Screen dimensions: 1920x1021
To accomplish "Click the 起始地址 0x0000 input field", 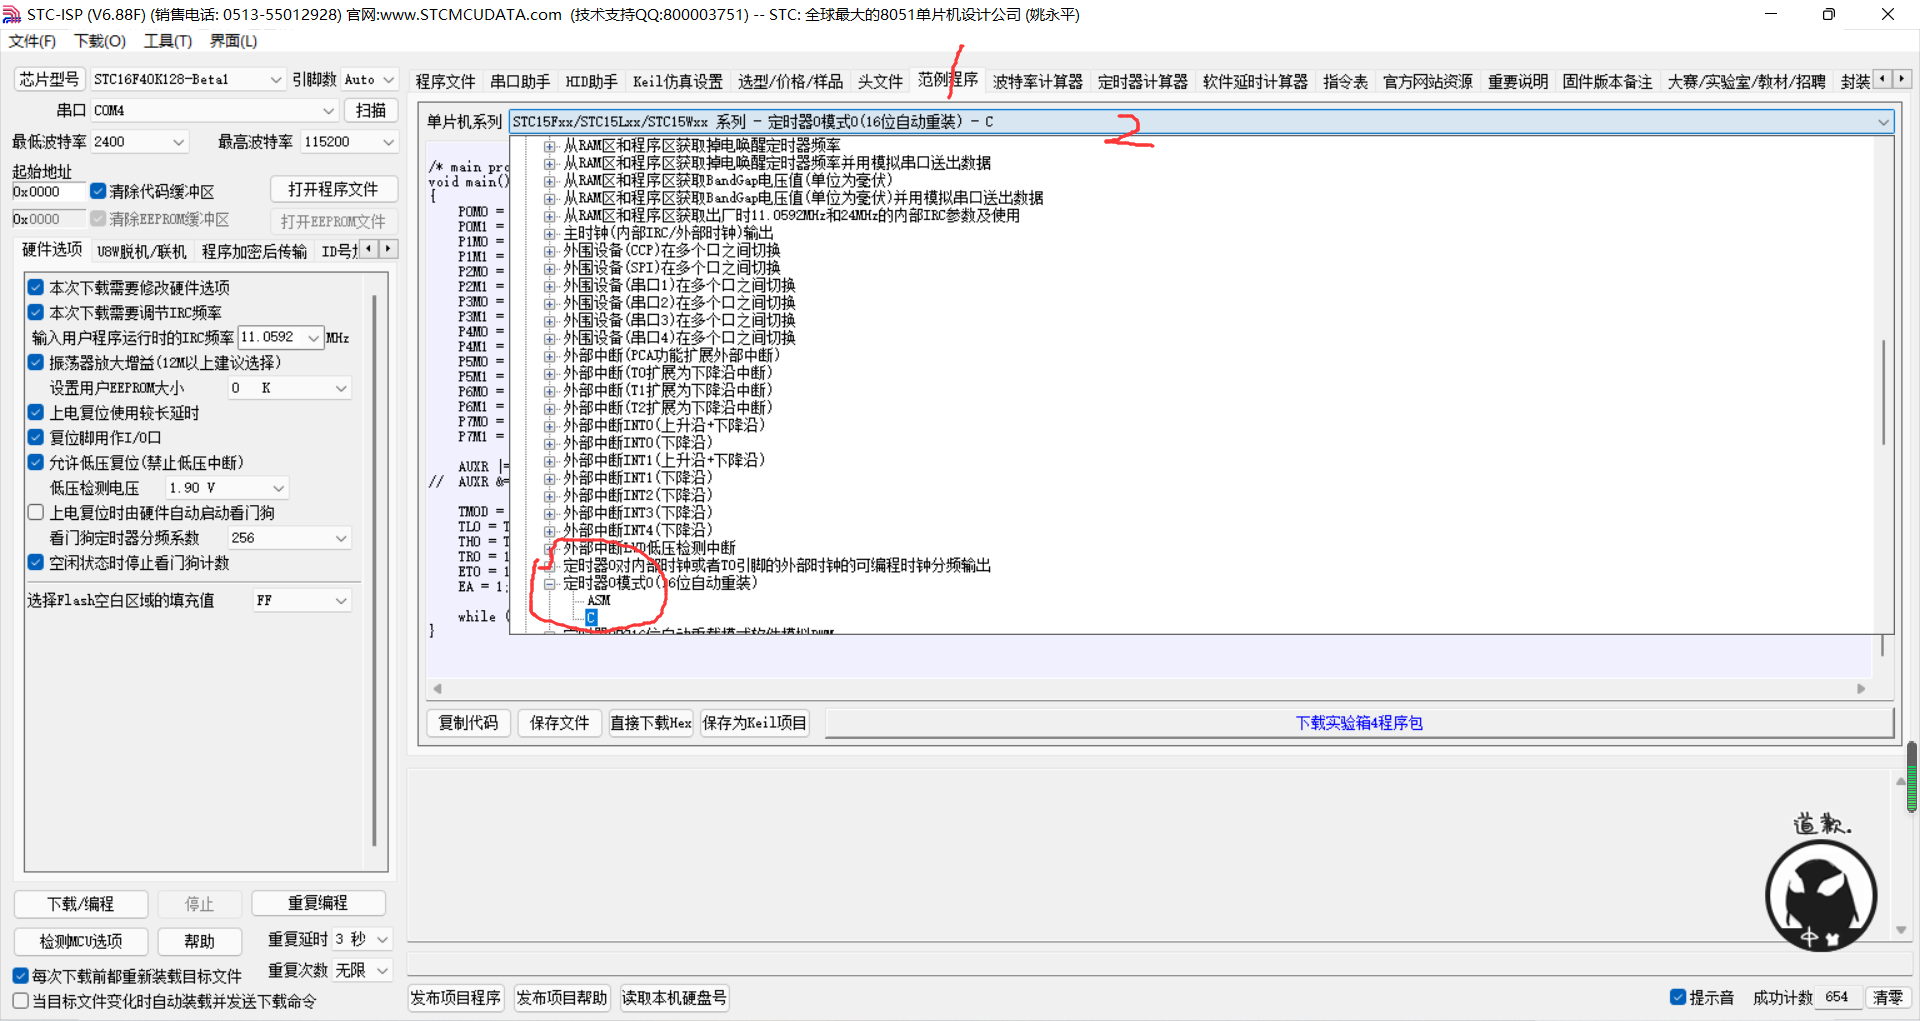I will click(47, 191).
